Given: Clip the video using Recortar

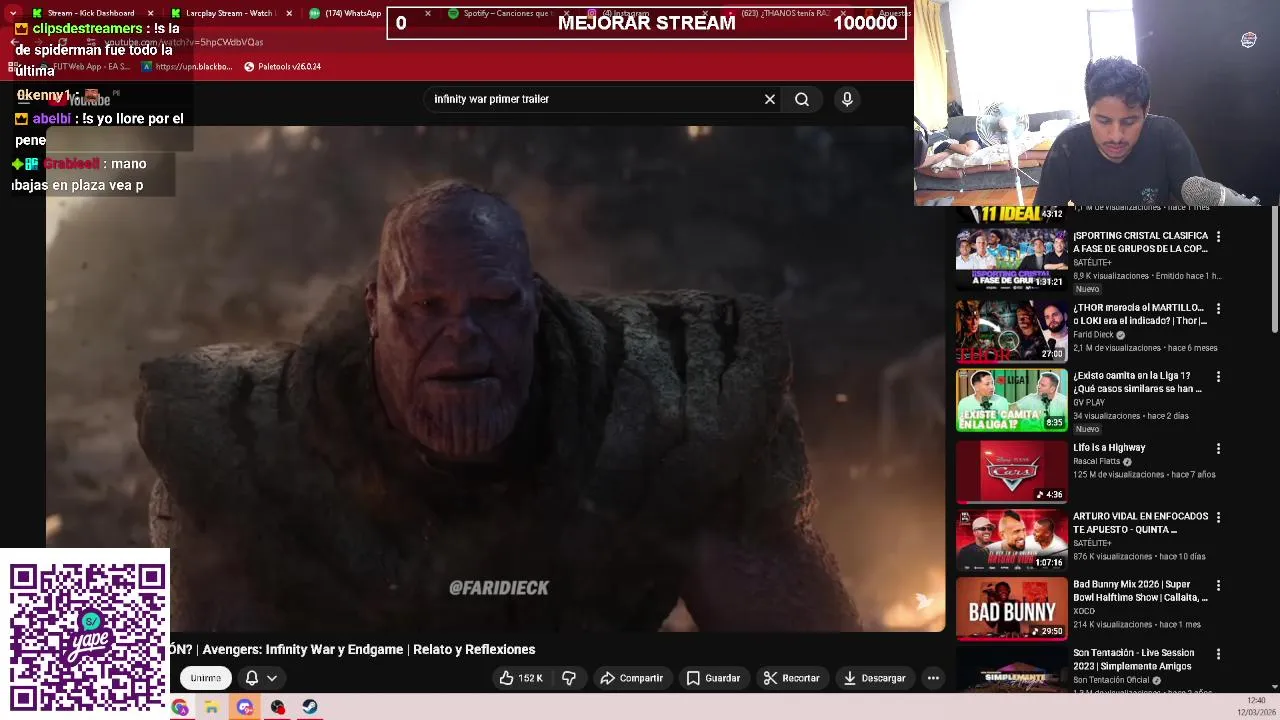Looking at the screenshot, I should pyautogui.click(x=791, y=678).
